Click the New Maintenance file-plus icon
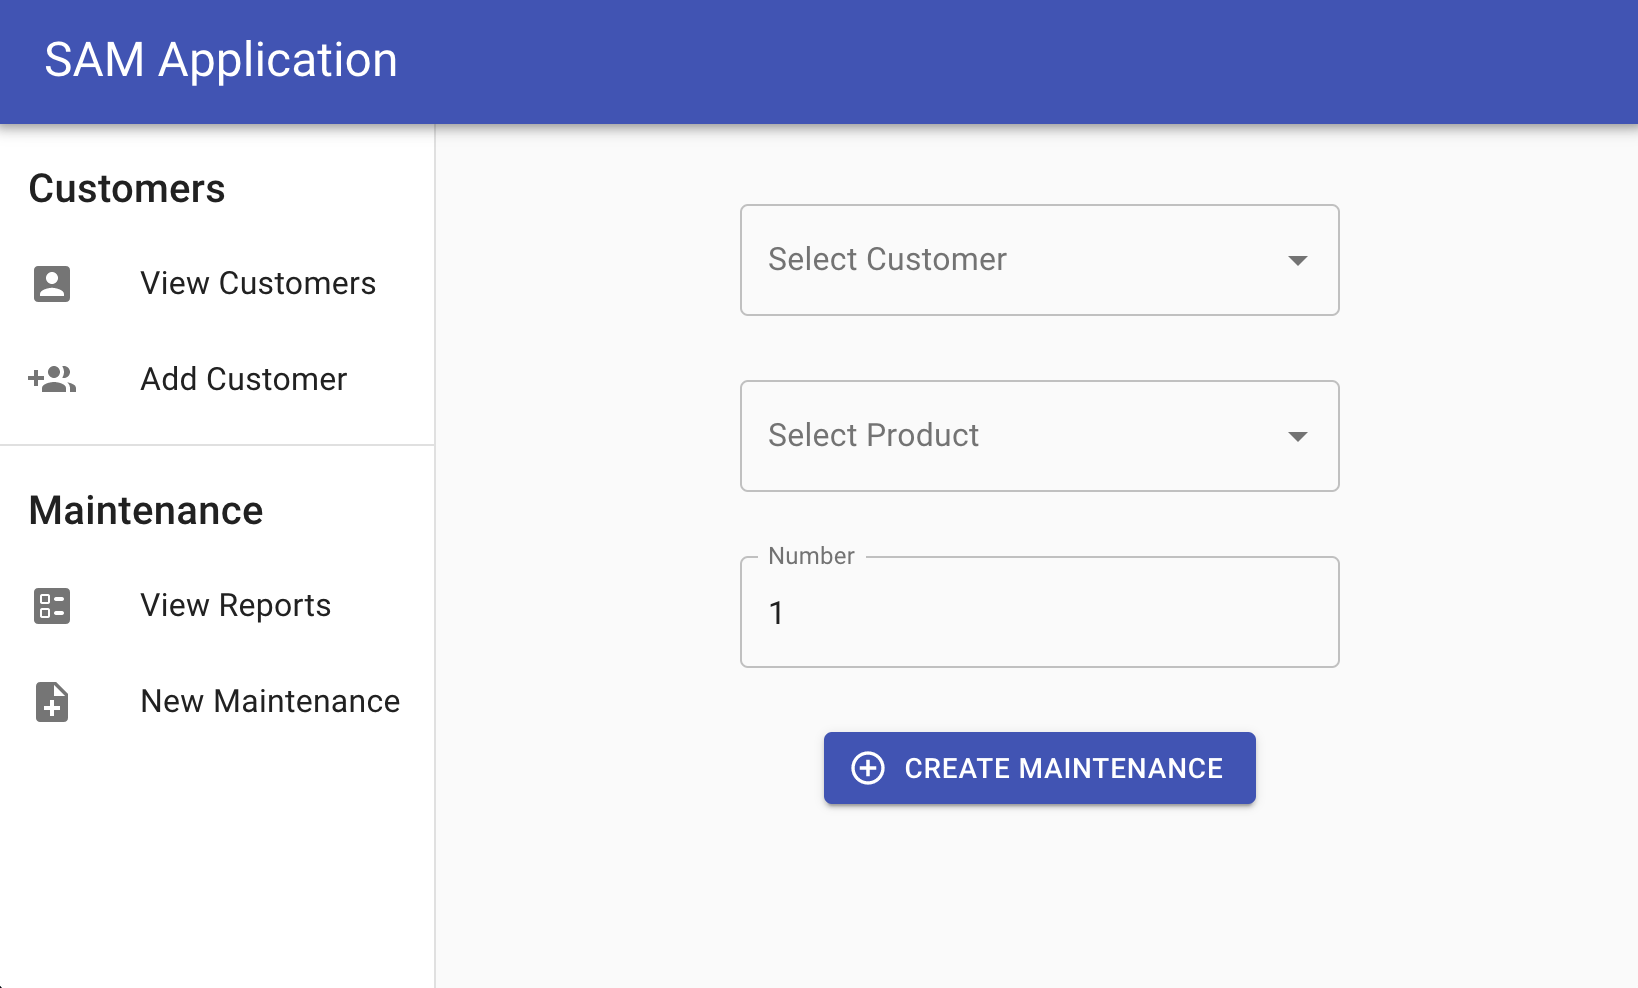The width and height of the screenshot is (1638, 988). [52, 702]
